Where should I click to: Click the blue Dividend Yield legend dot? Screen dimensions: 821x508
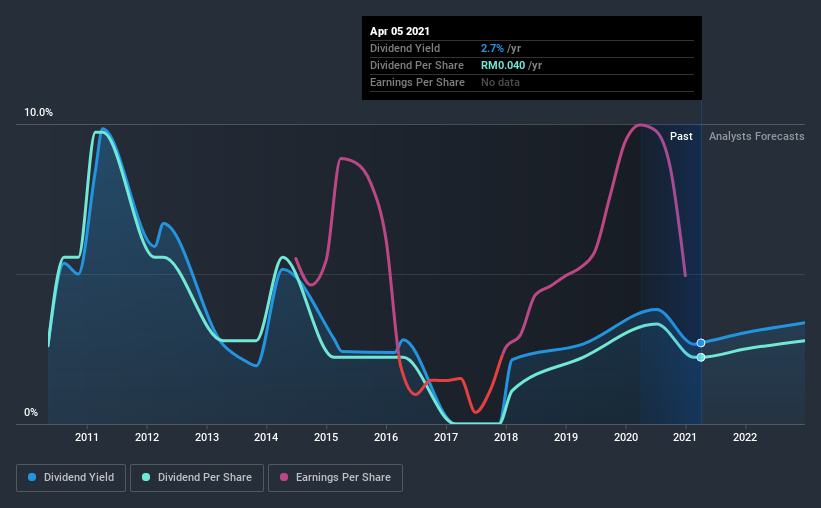point(32,477)
